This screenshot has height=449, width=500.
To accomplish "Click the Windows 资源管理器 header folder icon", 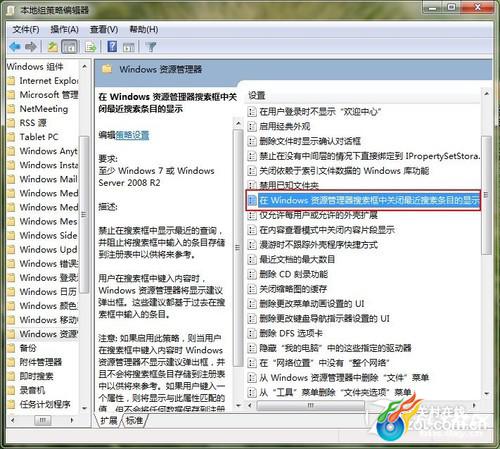I will [x=107, y=69].
